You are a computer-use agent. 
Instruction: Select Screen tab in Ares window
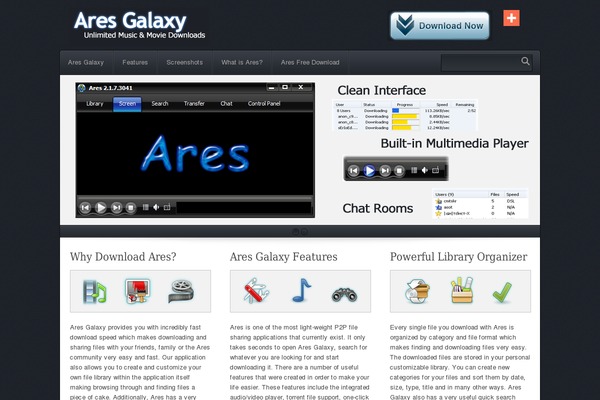click(x=127, y=104)
